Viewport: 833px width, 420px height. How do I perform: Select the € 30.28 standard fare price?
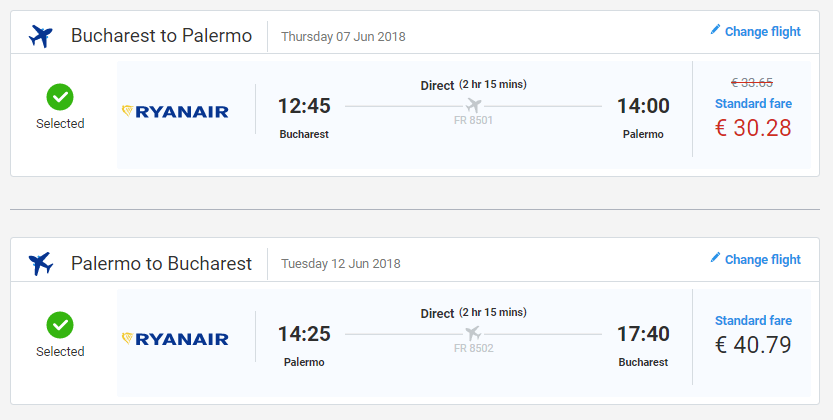coord(752,128)
